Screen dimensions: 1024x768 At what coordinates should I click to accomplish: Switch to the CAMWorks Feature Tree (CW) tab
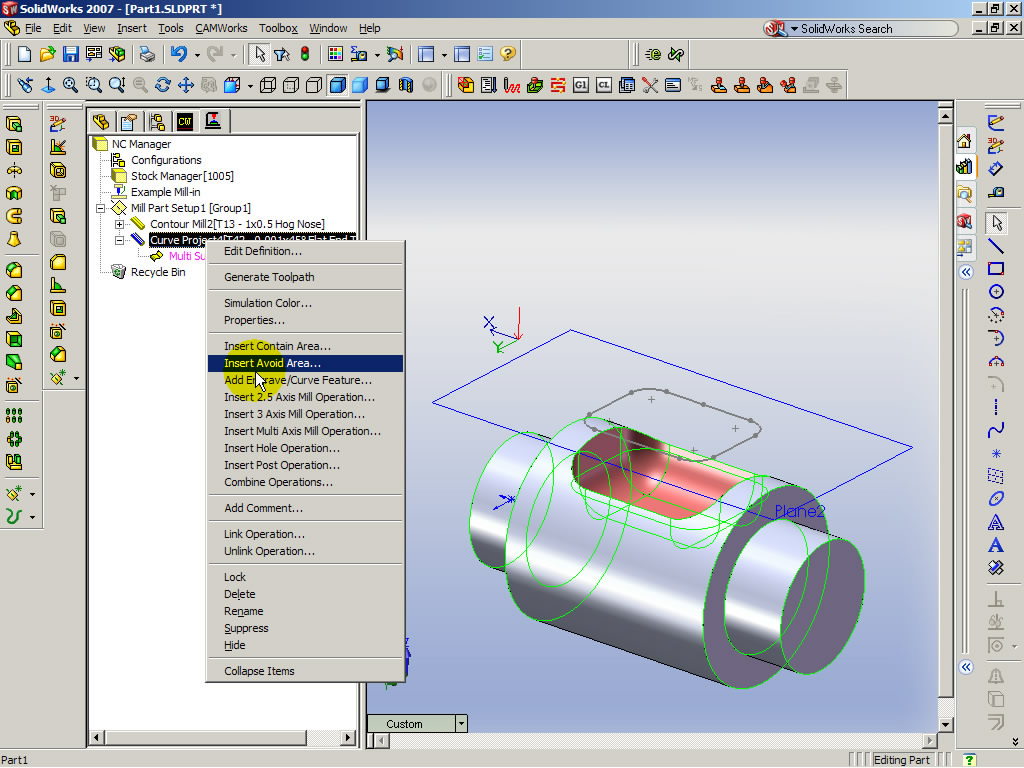185,121
